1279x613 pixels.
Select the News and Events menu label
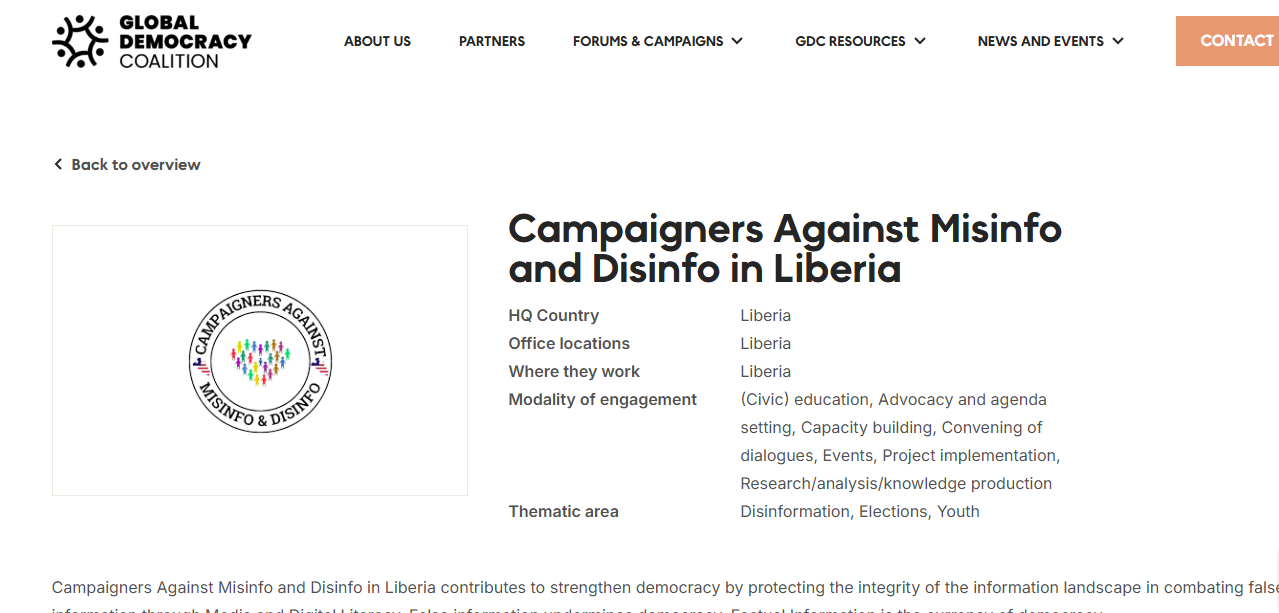click(x=1040, y=41)
